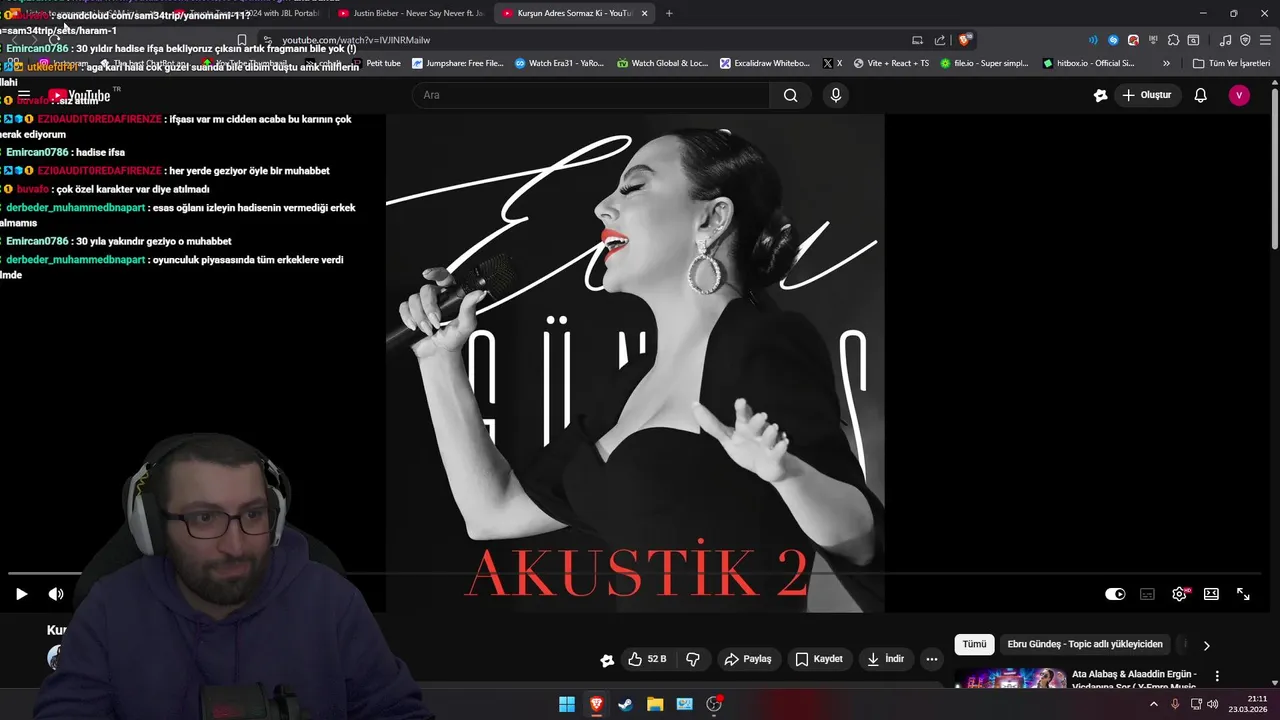Open the player settings gear
1280x720 pixels.
(1179, 594)
